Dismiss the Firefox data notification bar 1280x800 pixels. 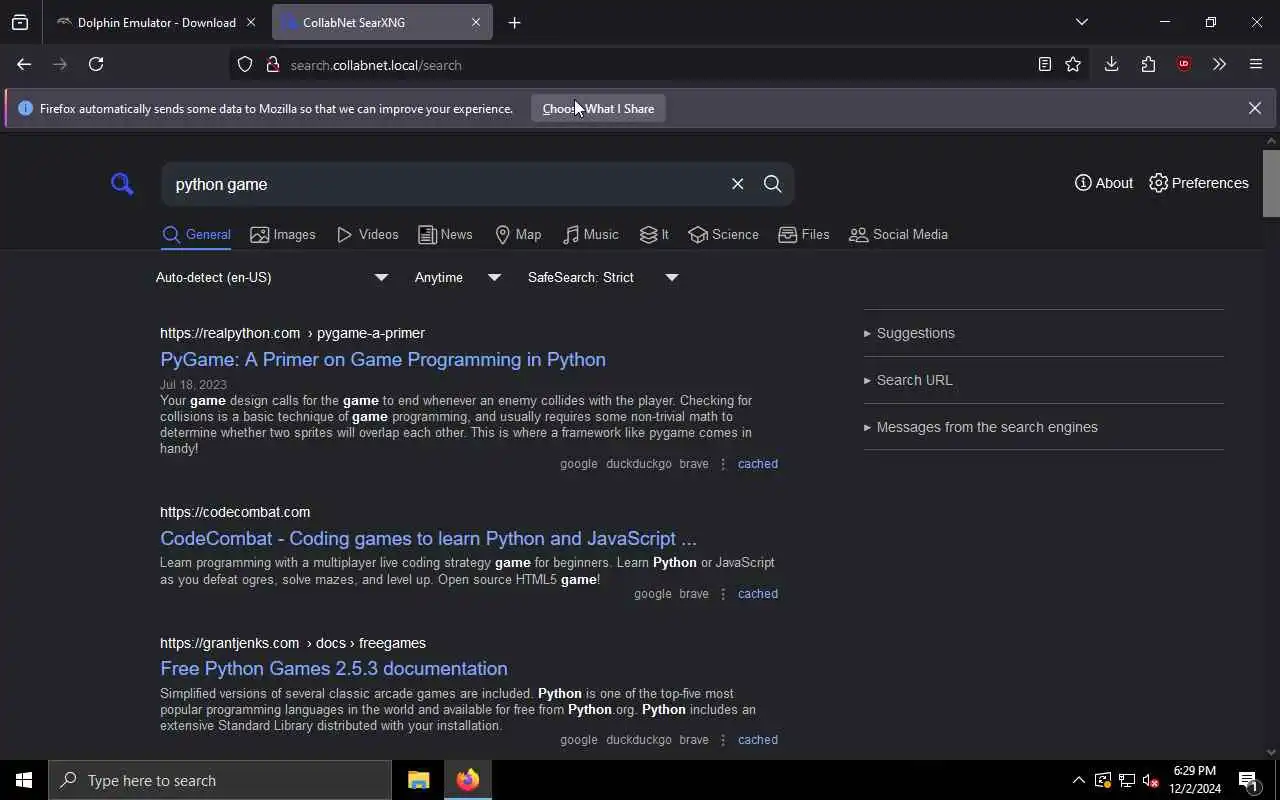(x=1254, y=108)
